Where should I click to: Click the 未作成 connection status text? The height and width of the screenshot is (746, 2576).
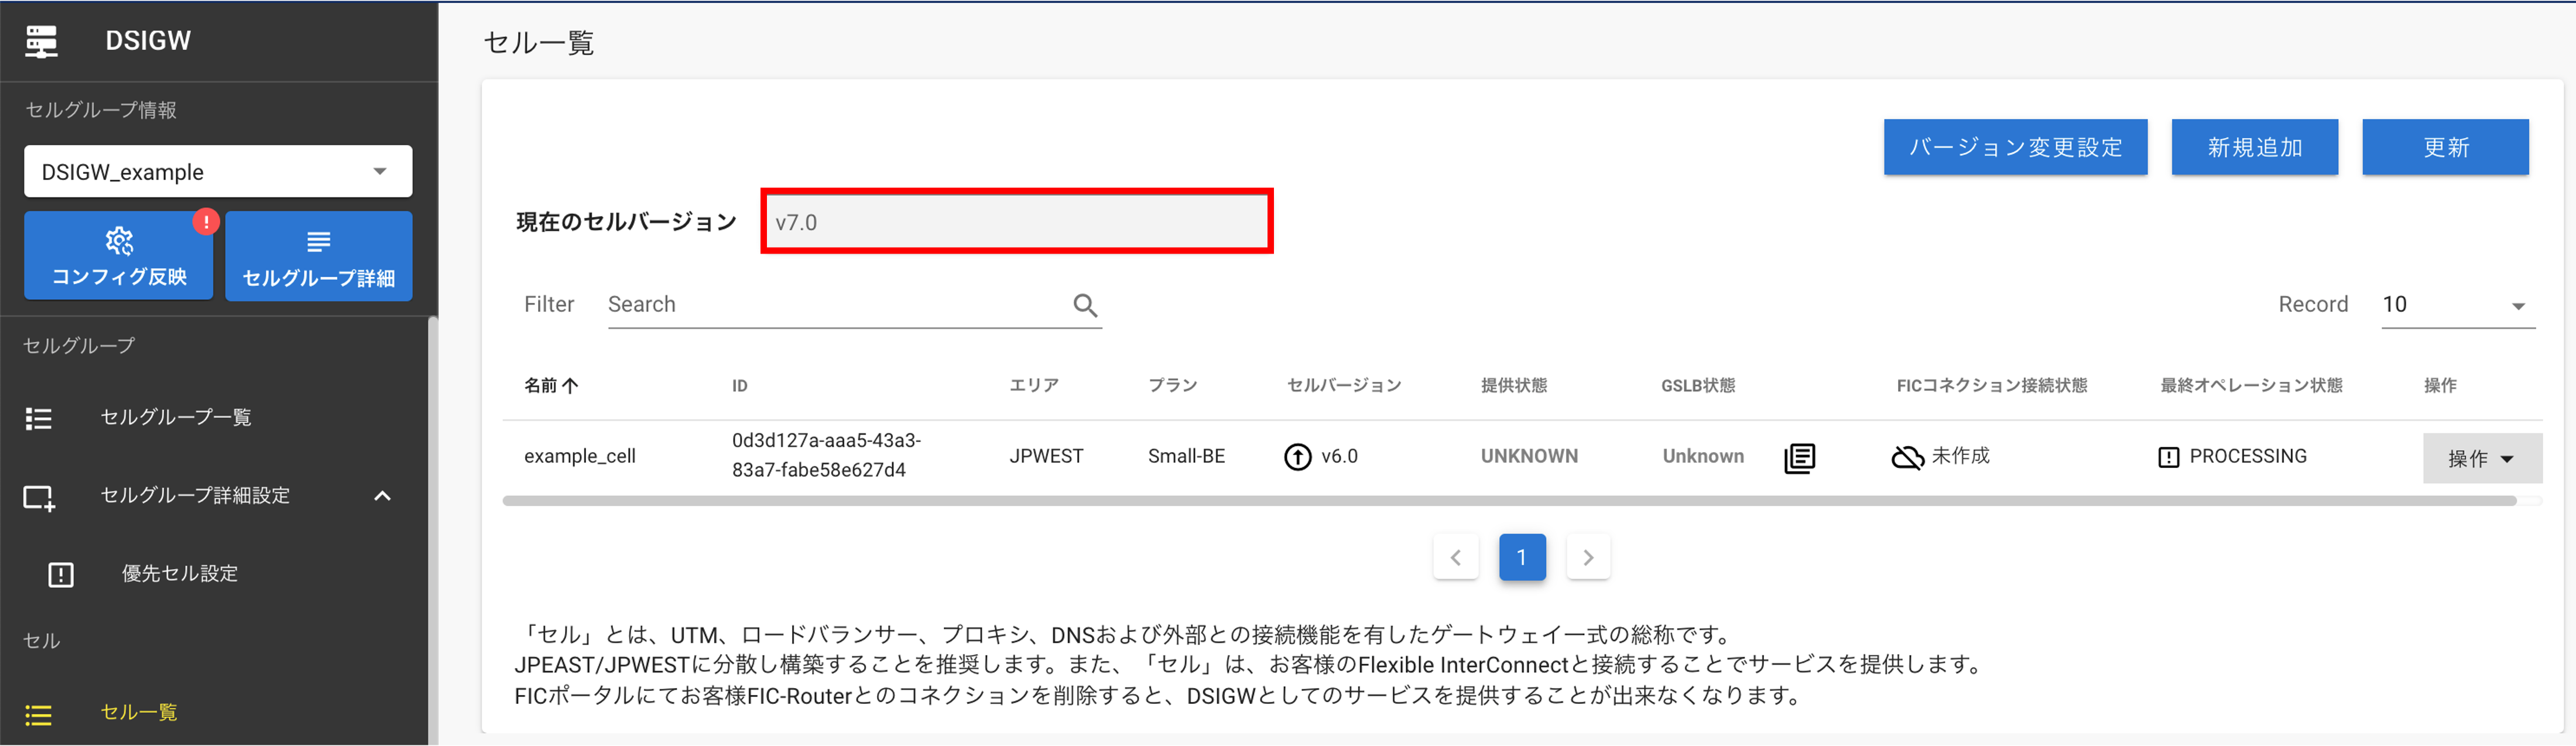[1960, 457]
